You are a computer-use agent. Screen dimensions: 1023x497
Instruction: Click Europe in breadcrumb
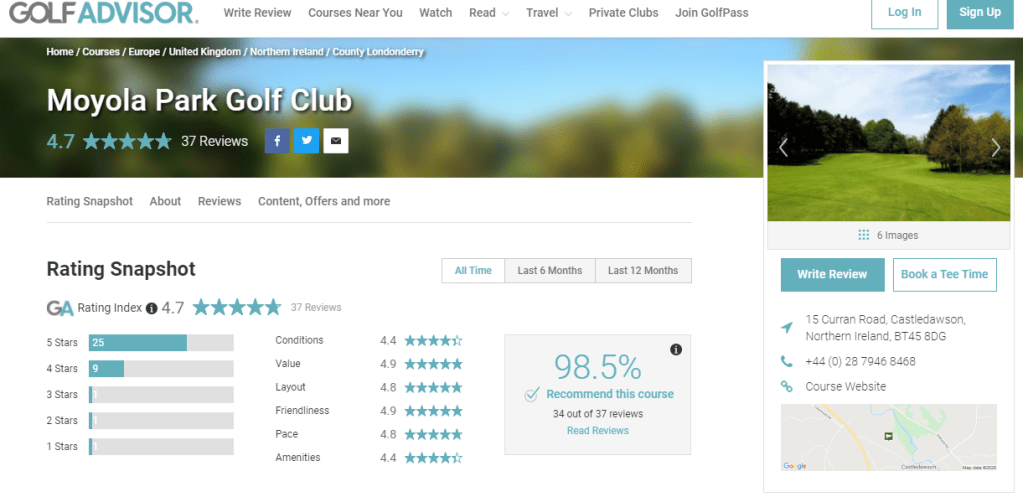click(144, 52)
